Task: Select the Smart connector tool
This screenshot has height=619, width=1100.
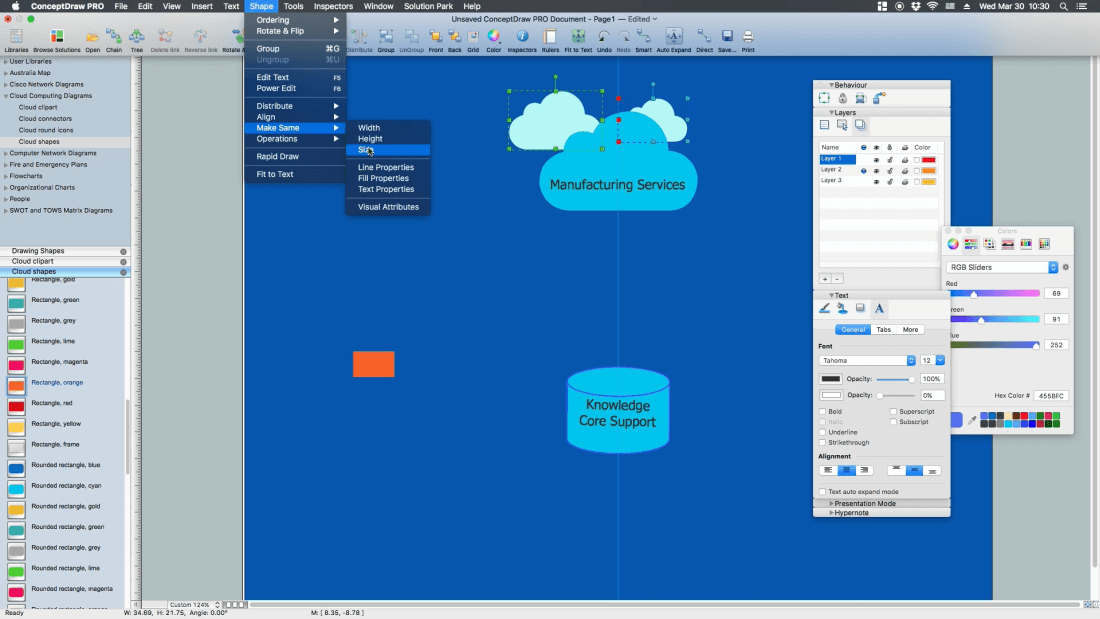Action: click(643, 39)
